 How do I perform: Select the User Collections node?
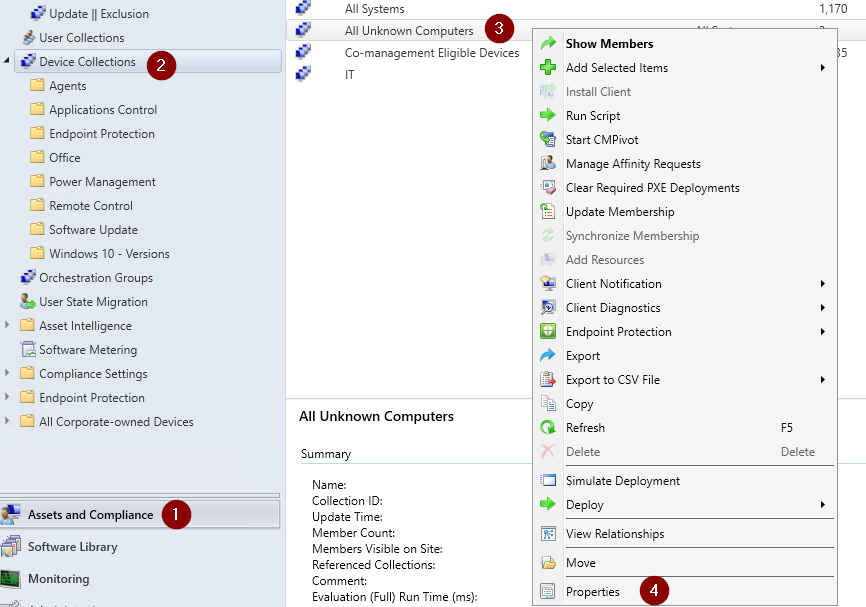tap(82, 38)
